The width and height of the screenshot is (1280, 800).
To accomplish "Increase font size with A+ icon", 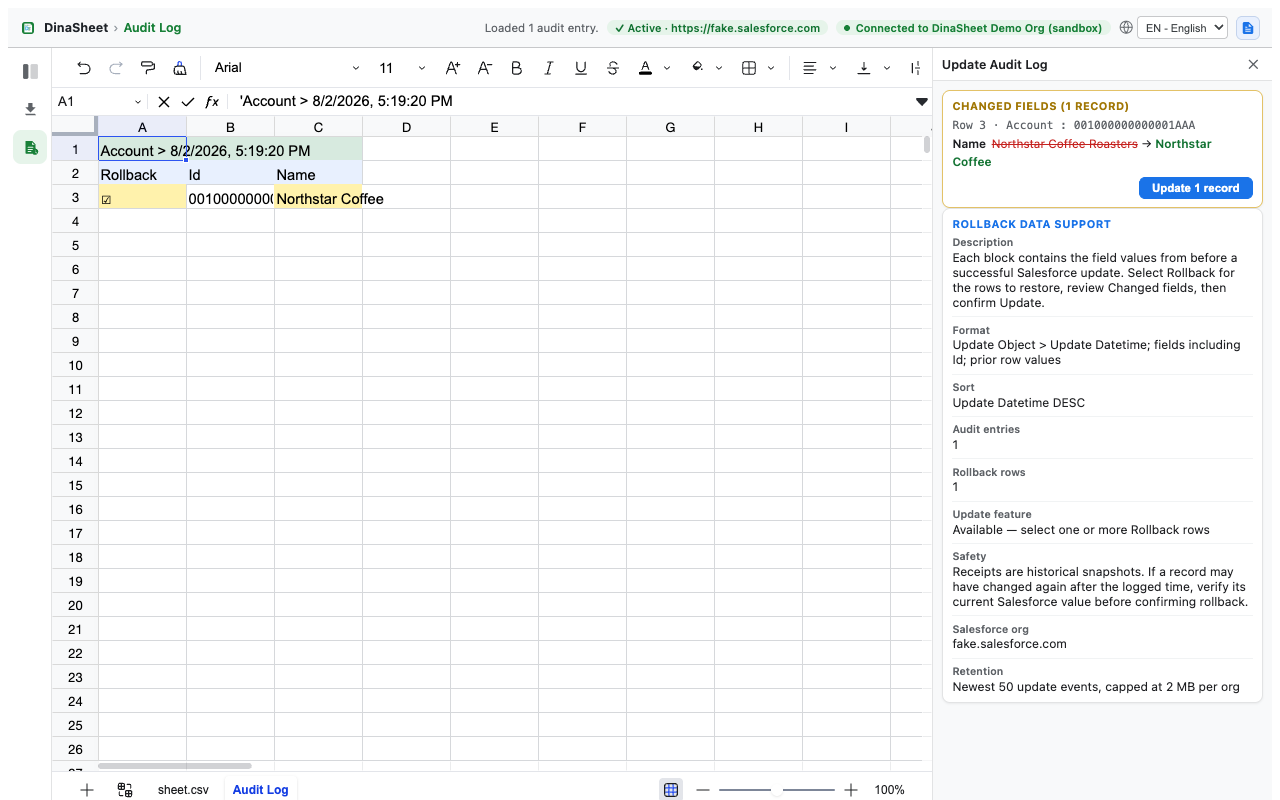I will point(453,68).
